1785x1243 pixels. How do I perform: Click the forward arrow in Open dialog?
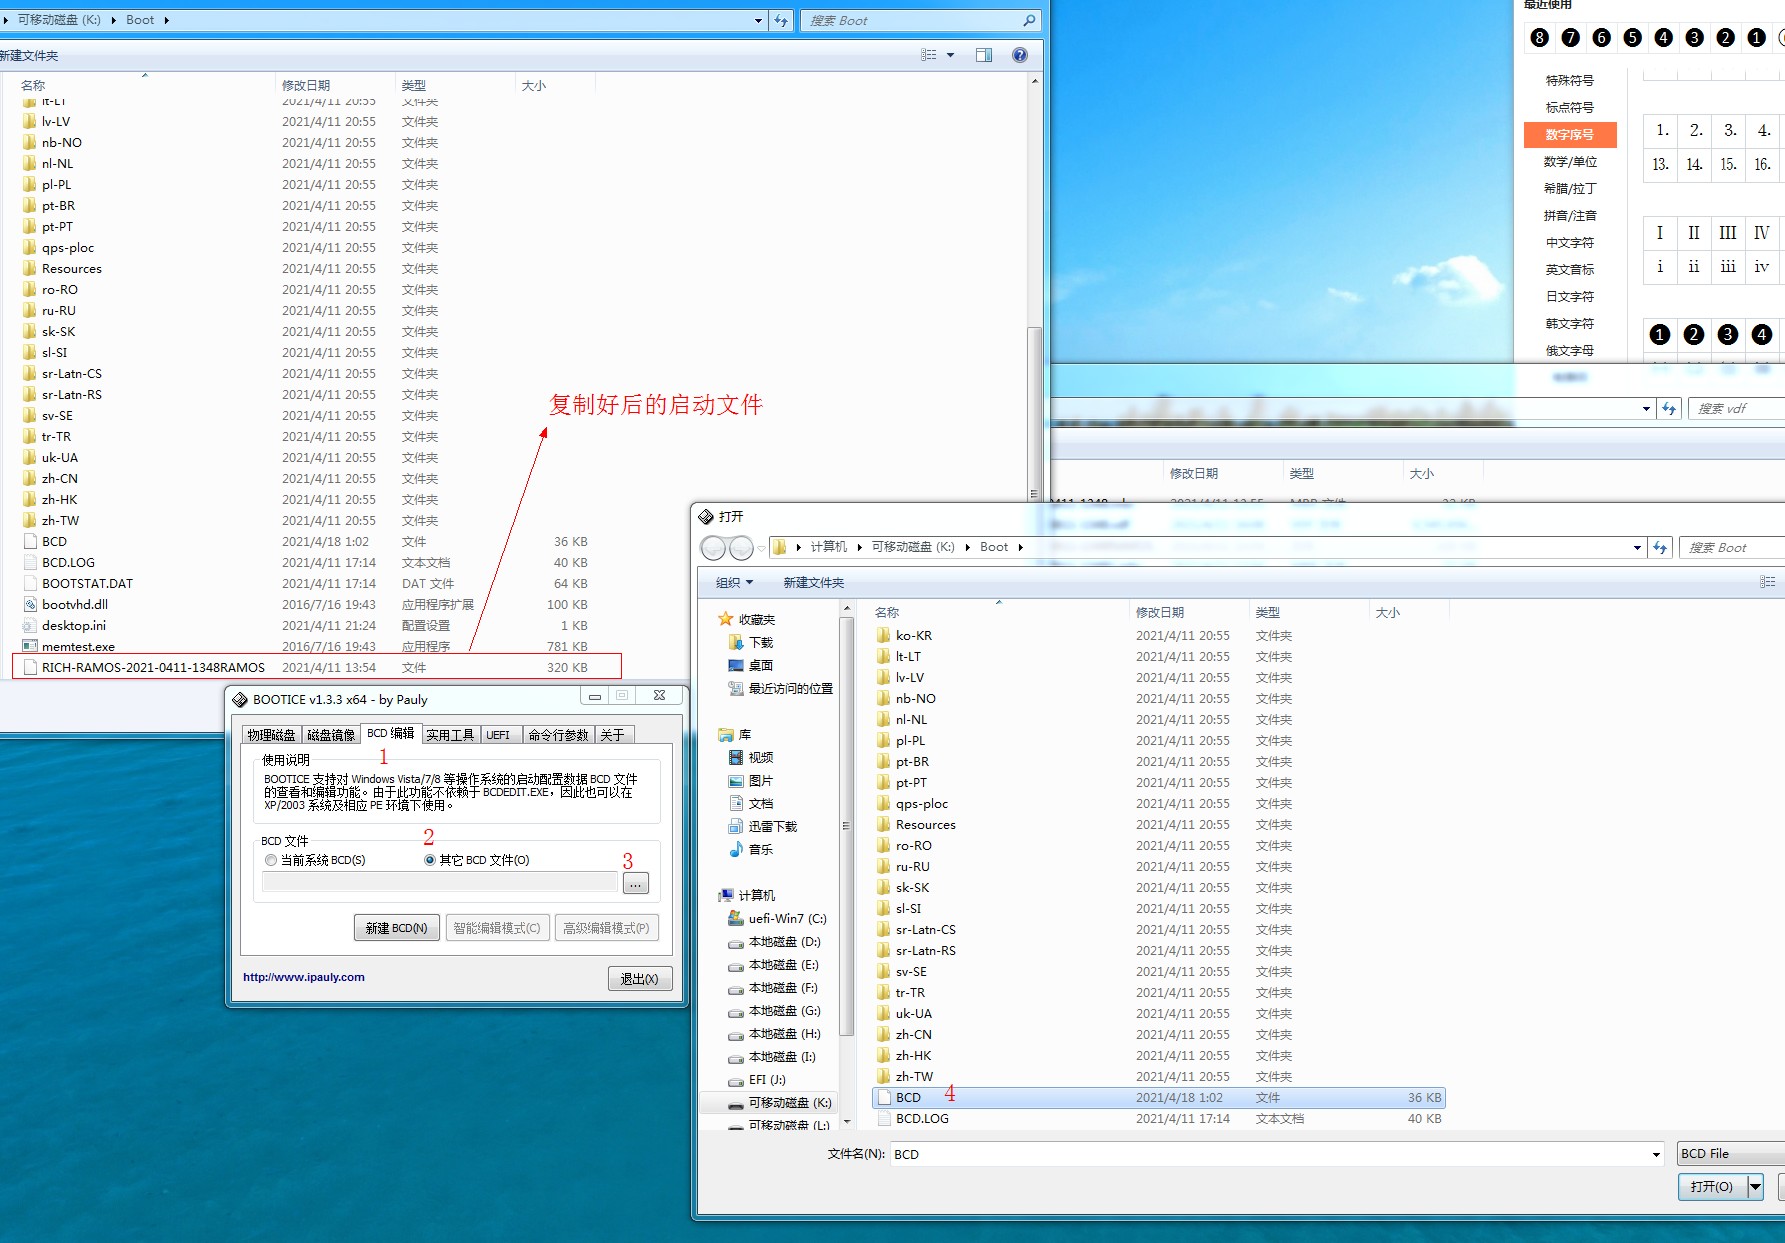pos(741,548)
